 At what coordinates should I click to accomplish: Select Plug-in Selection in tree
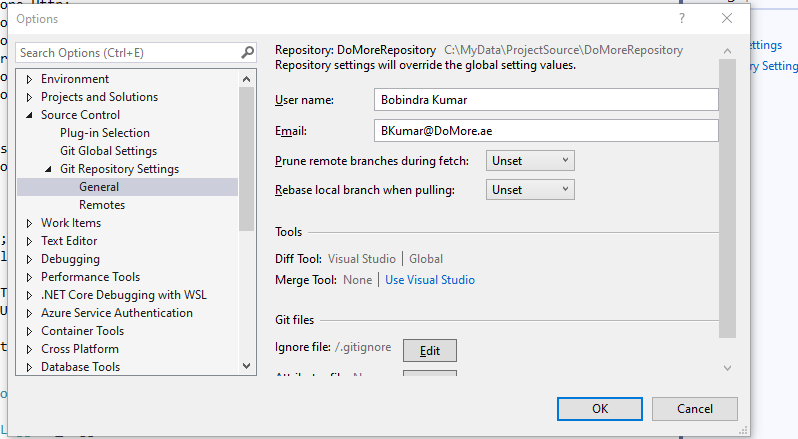click(x=105, y=133)
